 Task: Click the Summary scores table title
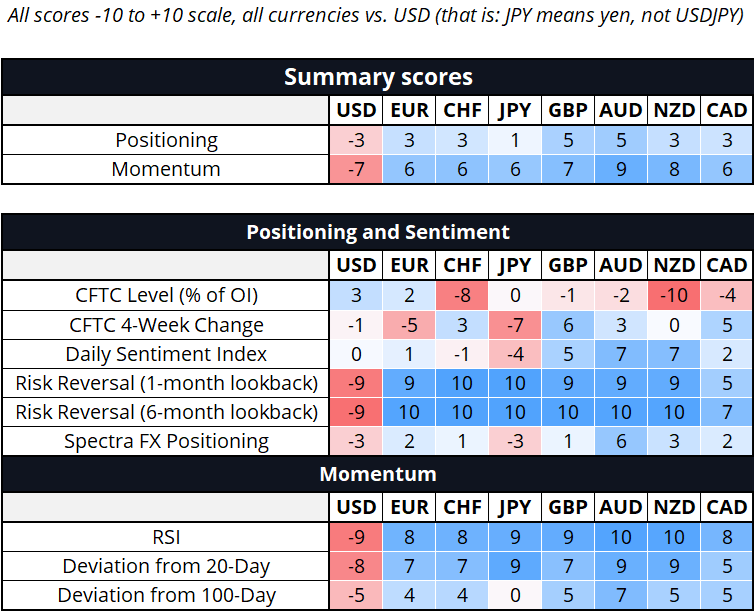377,77
